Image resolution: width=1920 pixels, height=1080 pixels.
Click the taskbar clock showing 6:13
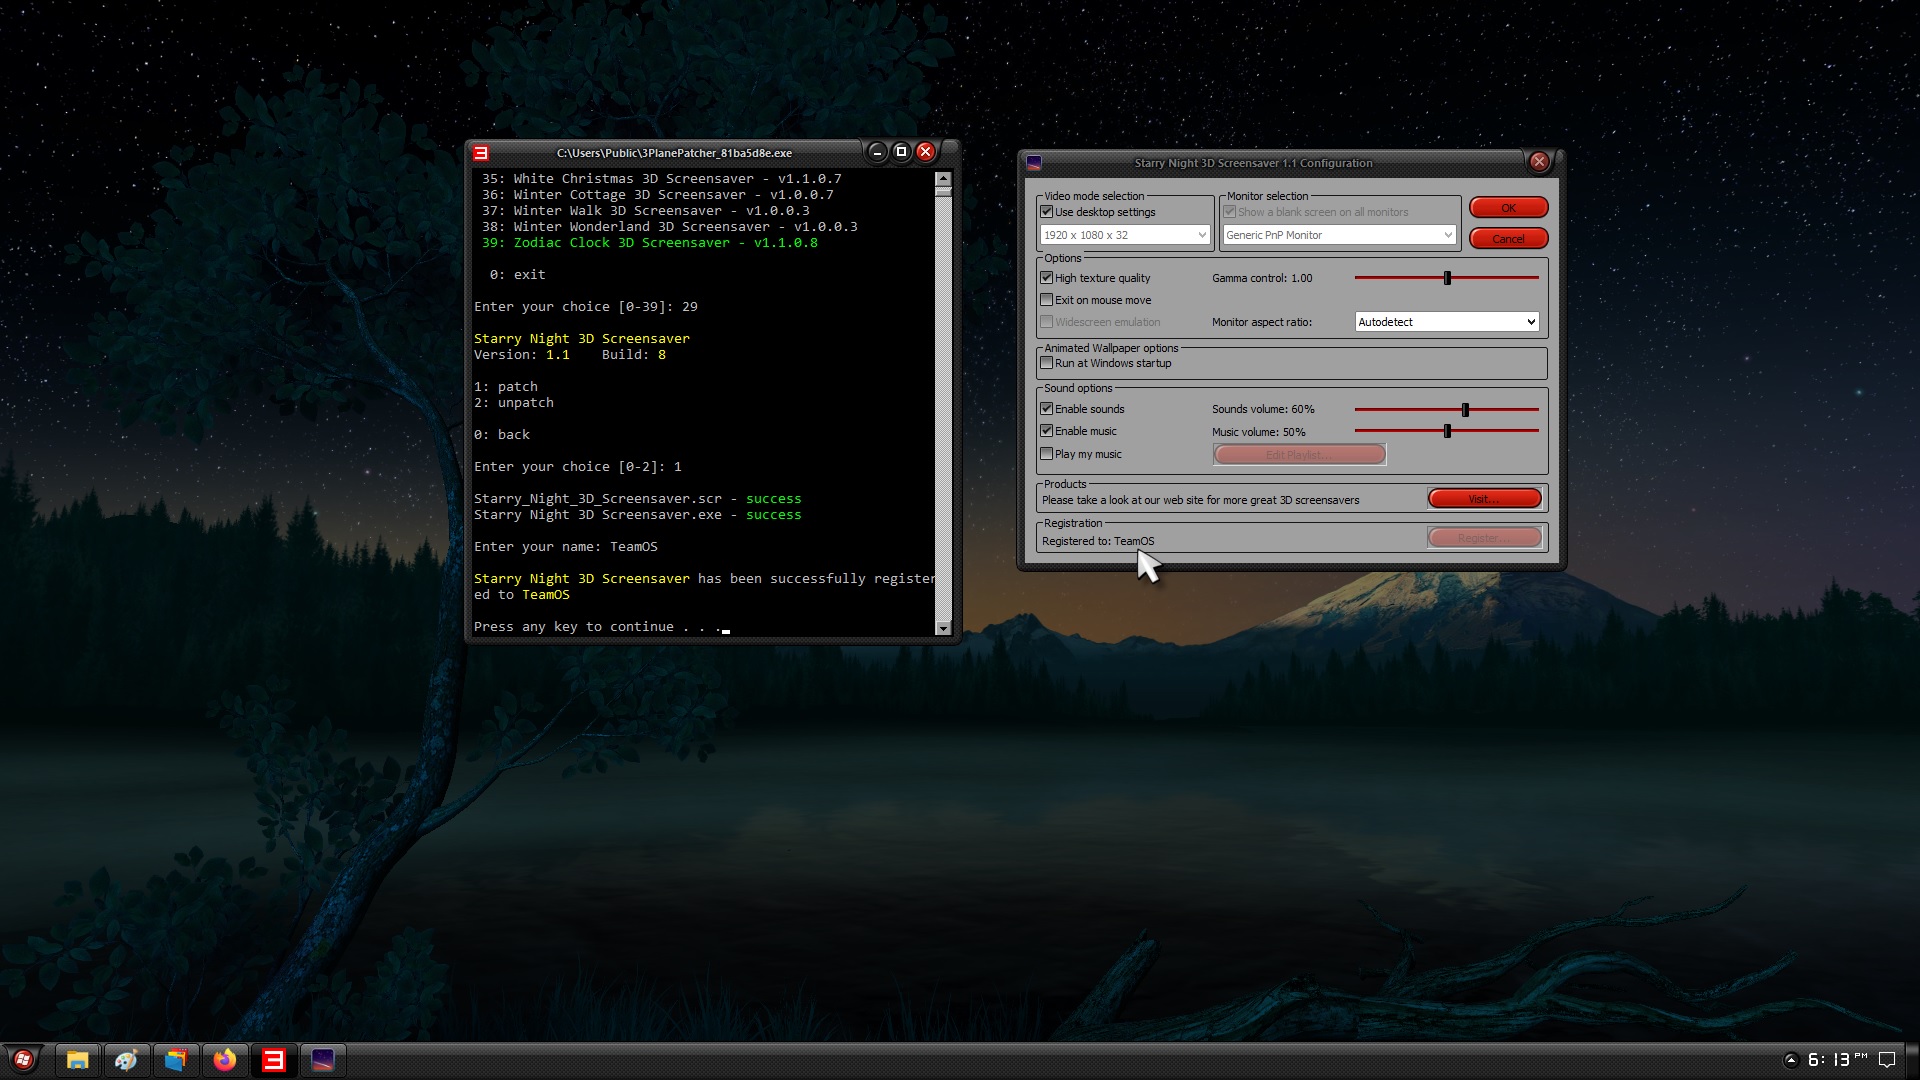[x=1837, y=1060]
